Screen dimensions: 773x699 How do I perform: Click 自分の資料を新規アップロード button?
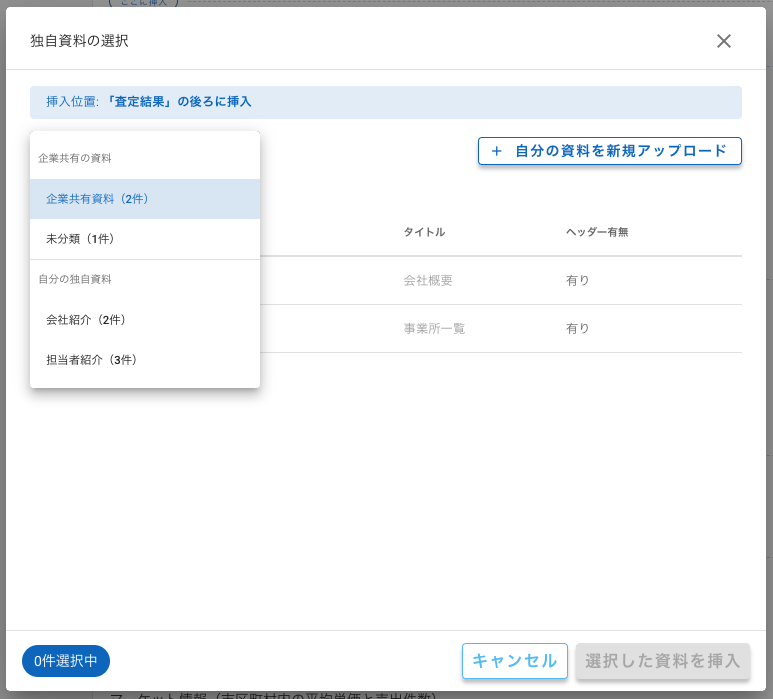[609, 151]
